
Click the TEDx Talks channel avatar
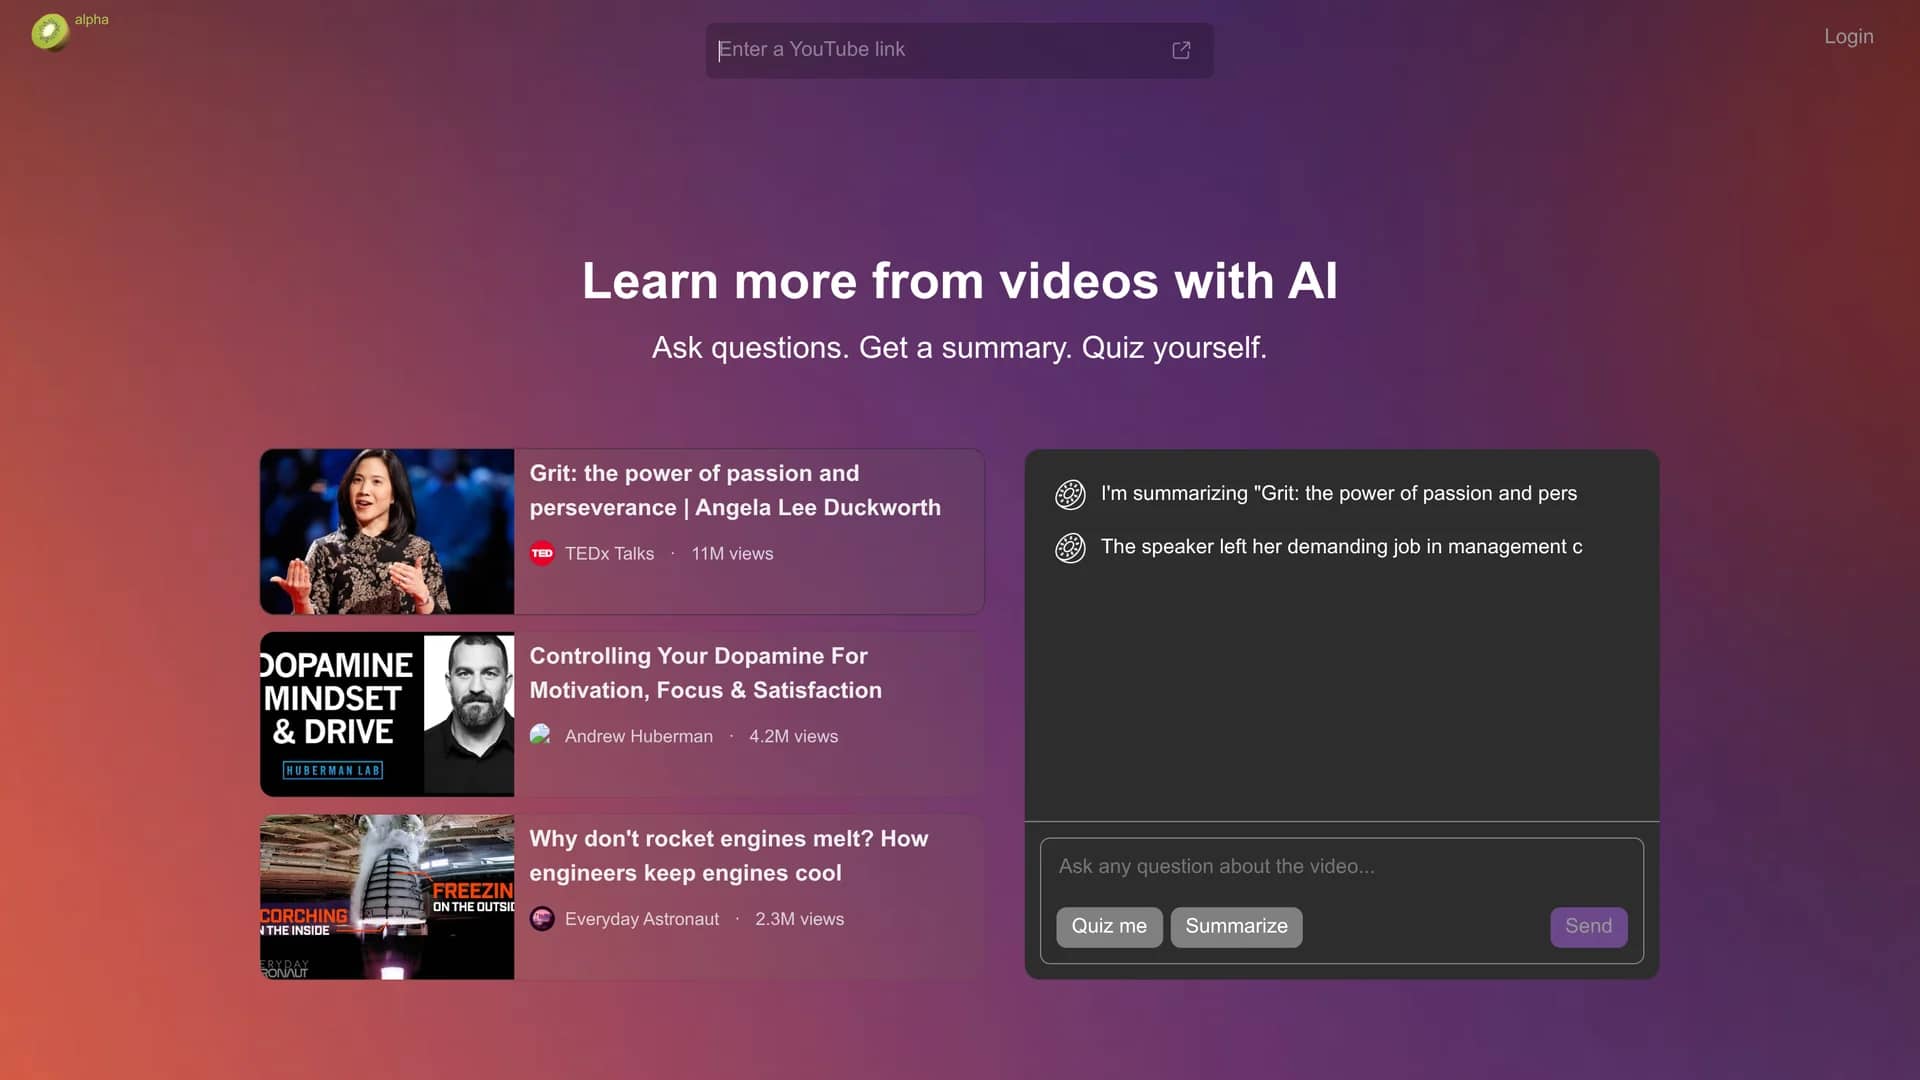(542, 553)
